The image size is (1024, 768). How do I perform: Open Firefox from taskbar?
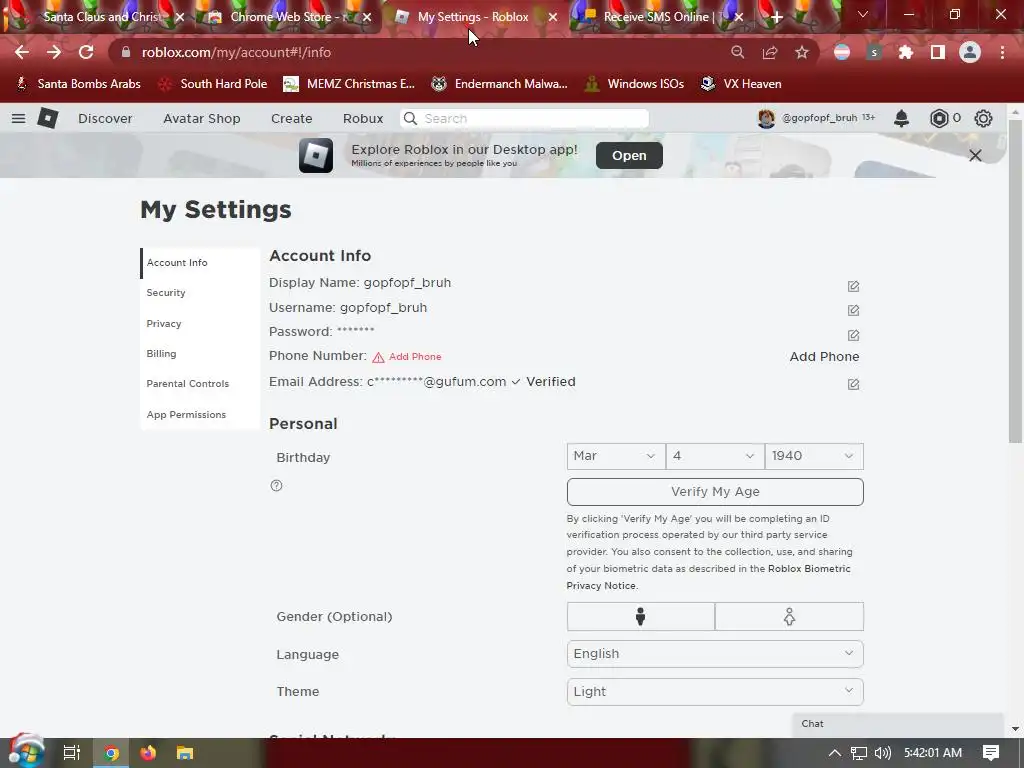click(x=148, y=753)
